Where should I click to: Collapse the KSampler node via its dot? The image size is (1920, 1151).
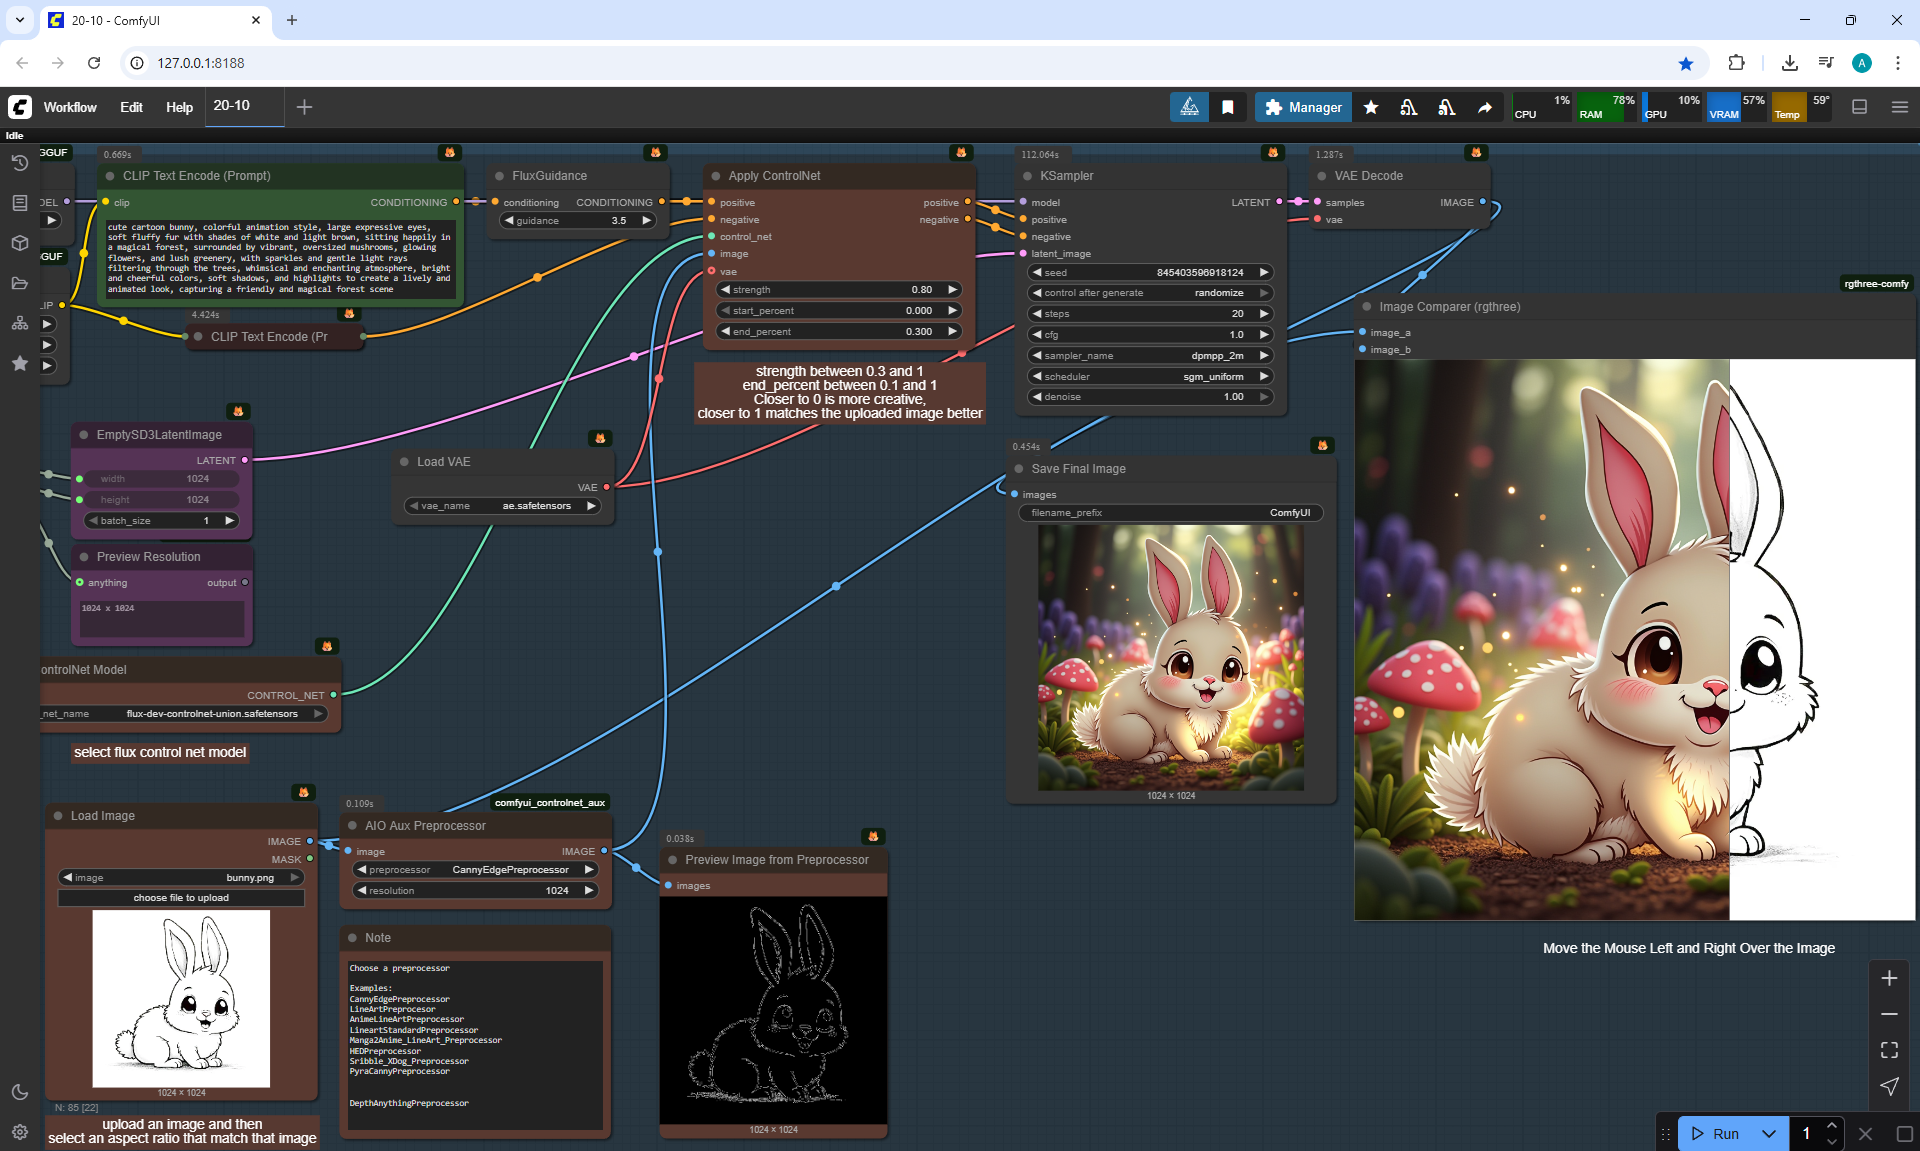coord(1027,176)
